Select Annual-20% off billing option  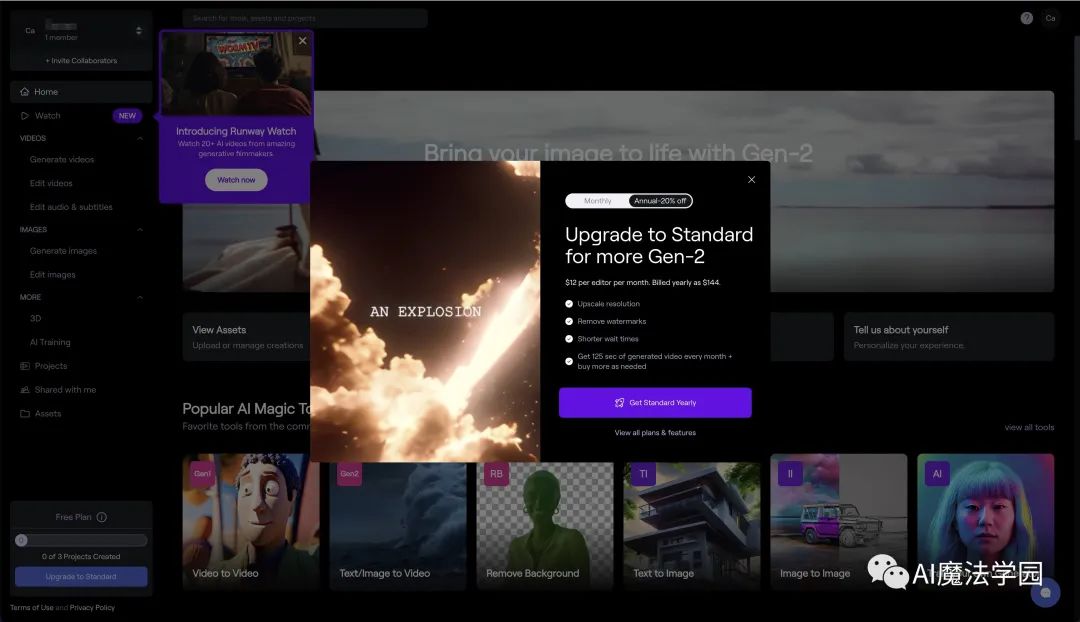click(x=660, y=201)
